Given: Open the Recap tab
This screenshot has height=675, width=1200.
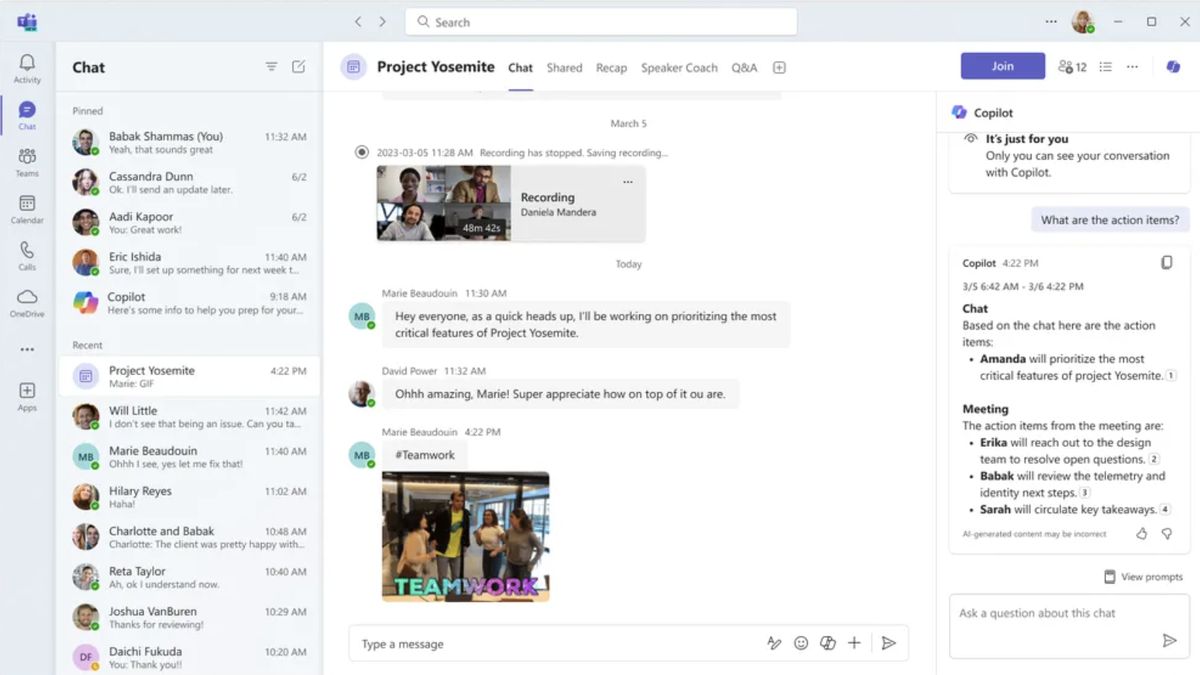Looking at the screenshot, I should [611, 68].
